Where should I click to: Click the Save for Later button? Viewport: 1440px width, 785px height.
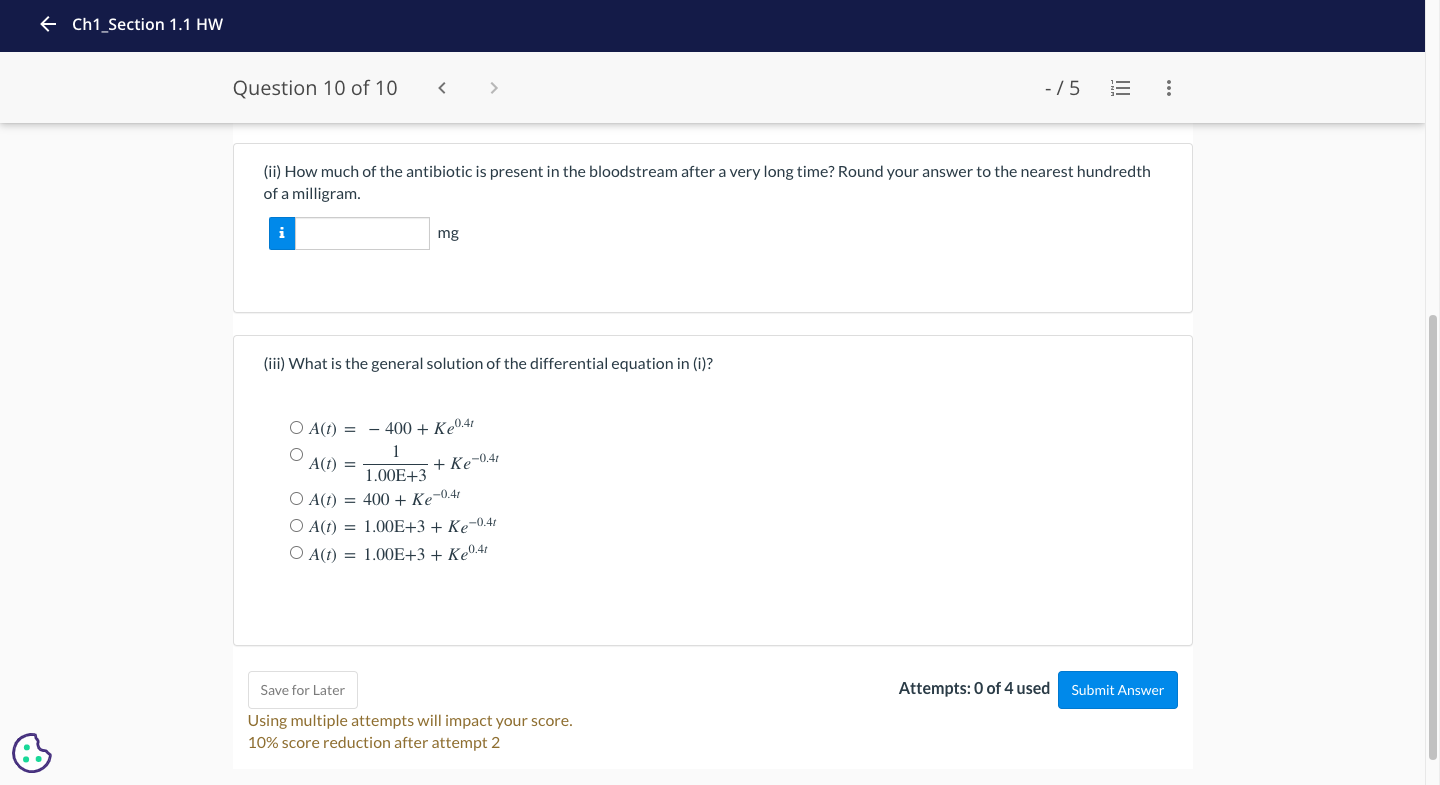tap(302, 690)
